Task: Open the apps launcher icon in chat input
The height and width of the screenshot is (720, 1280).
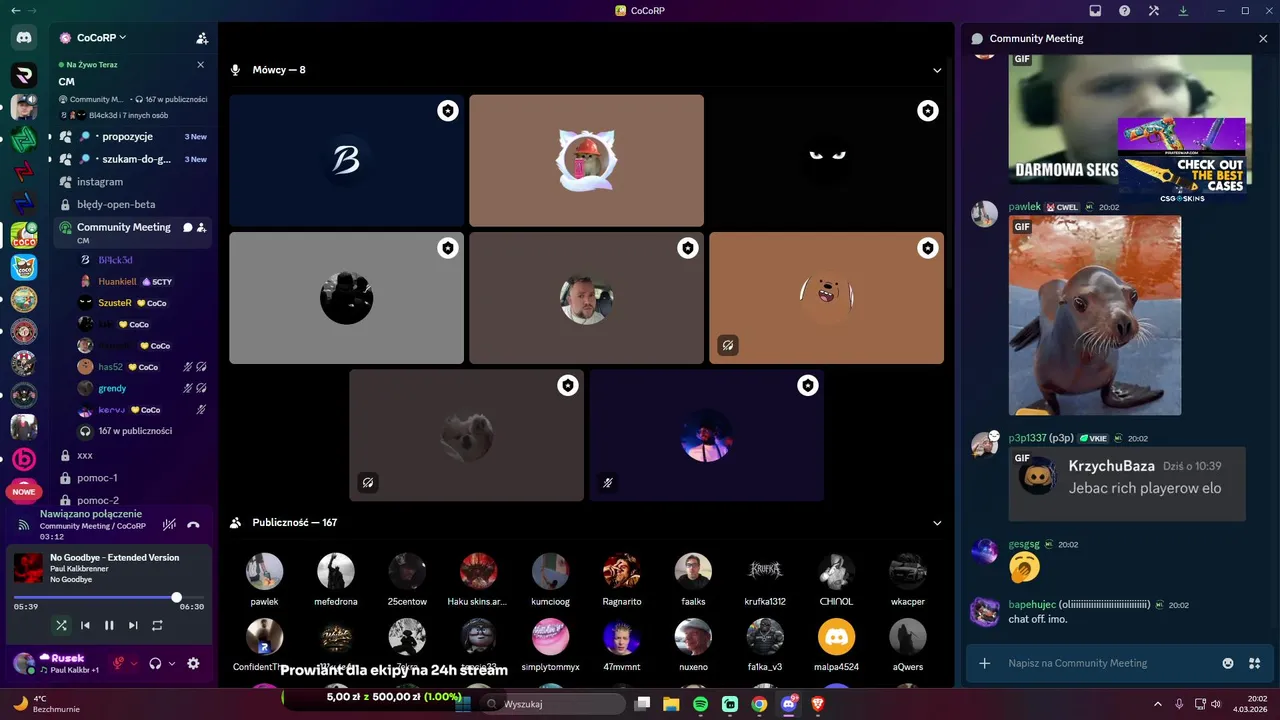Action: 1254,663
